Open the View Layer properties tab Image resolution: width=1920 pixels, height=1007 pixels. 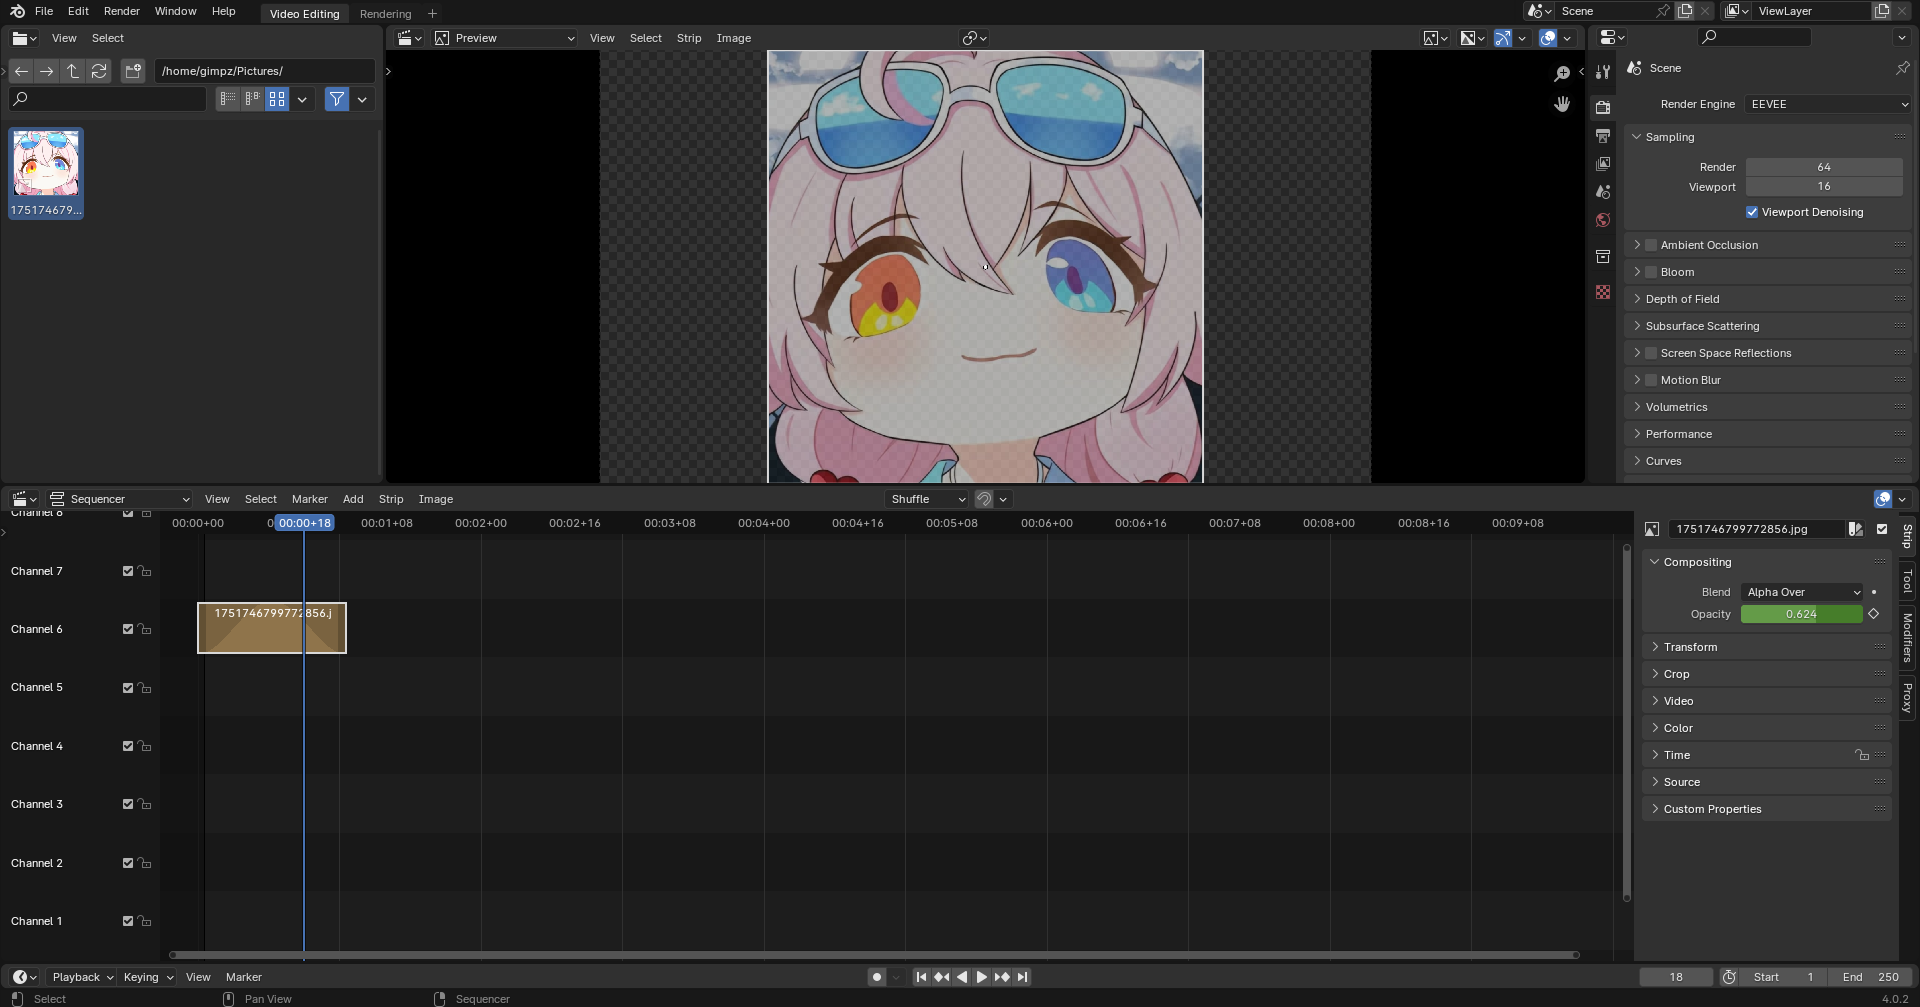pos(1603,164)
